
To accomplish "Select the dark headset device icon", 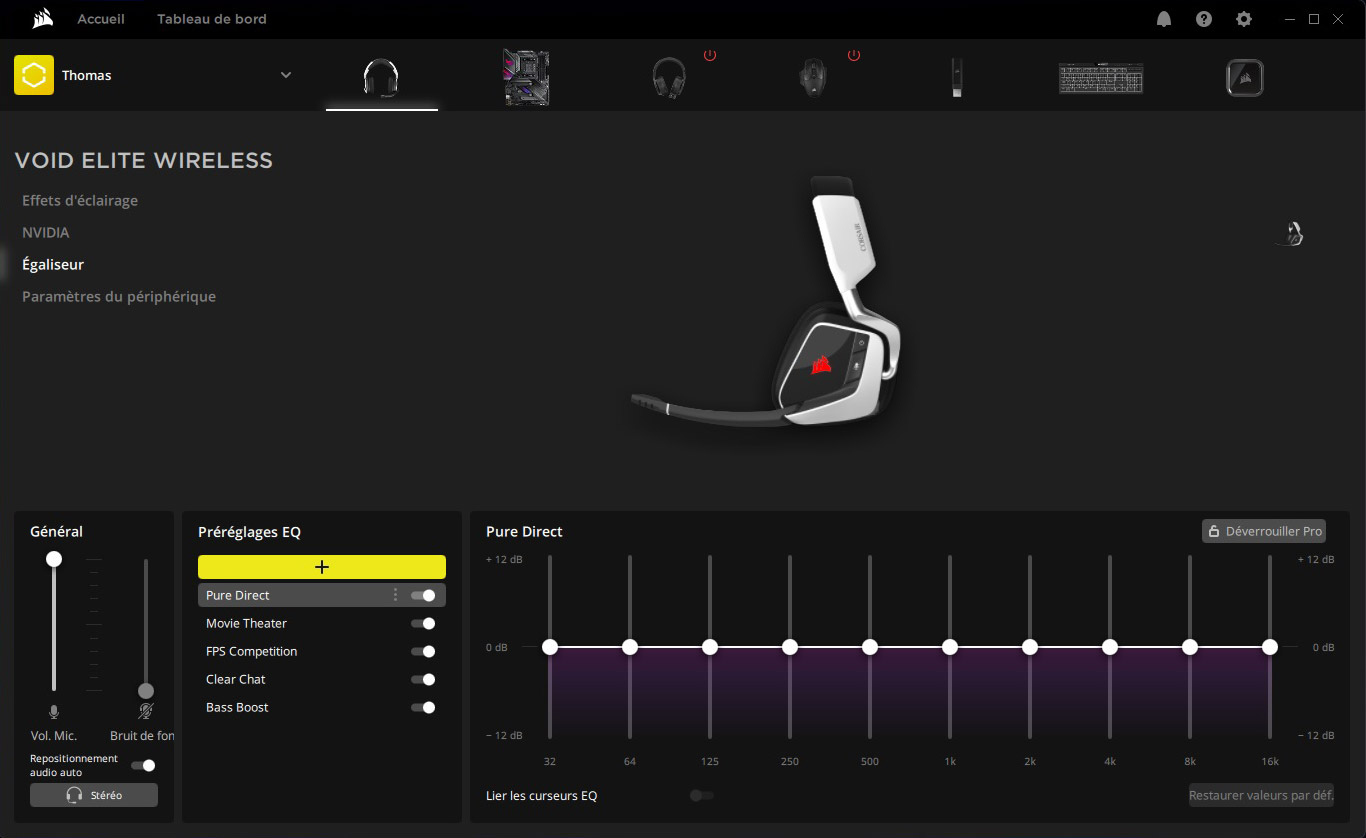I will (x=669, y=77).
